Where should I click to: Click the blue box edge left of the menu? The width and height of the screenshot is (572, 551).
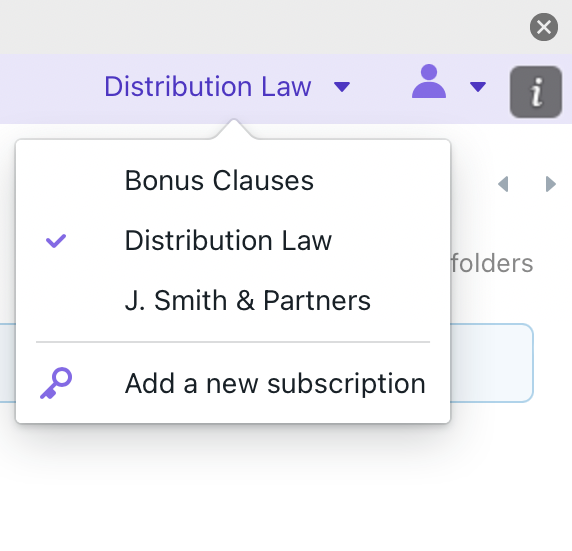tap(8, 363)
